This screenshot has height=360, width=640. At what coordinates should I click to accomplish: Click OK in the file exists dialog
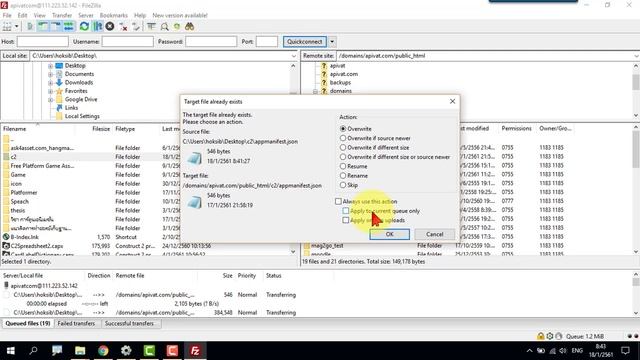click(389, 234)
